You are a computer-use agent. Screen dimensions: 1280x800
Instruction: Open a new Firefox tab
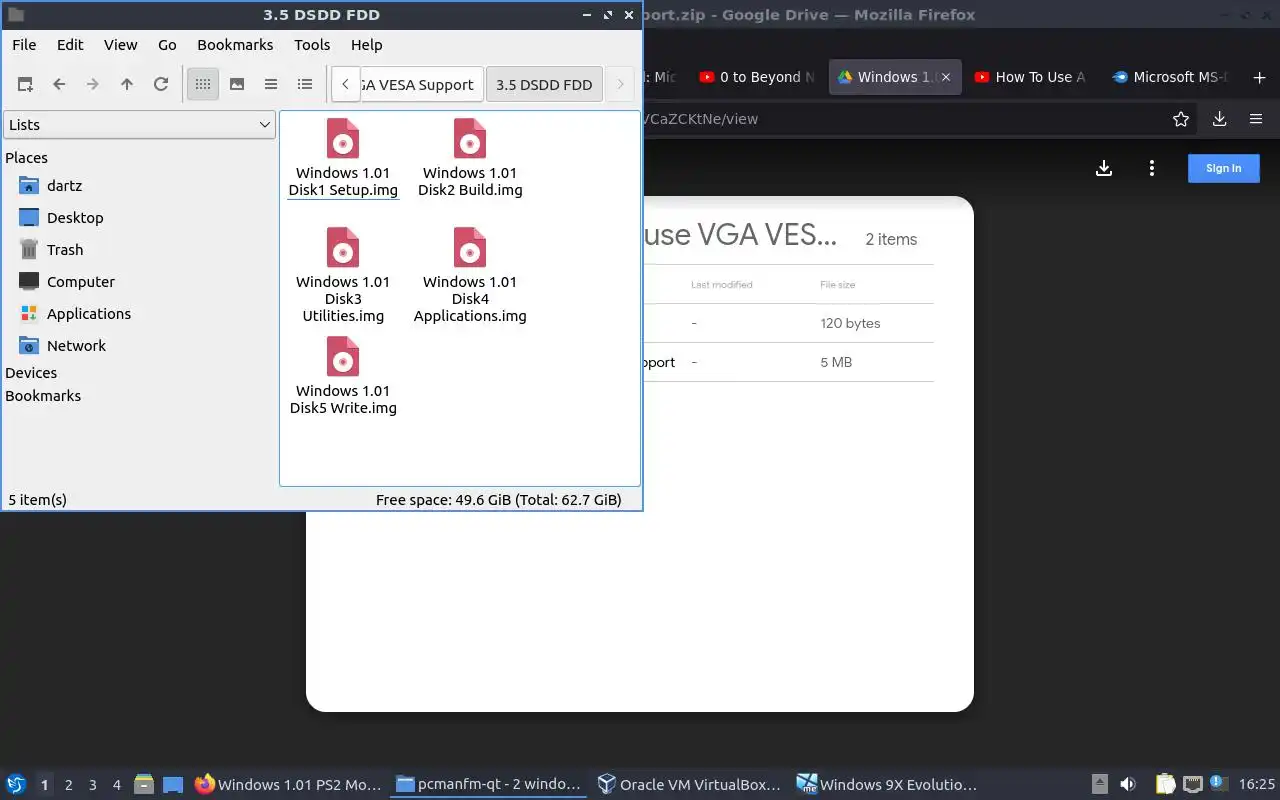point(1259,77)
